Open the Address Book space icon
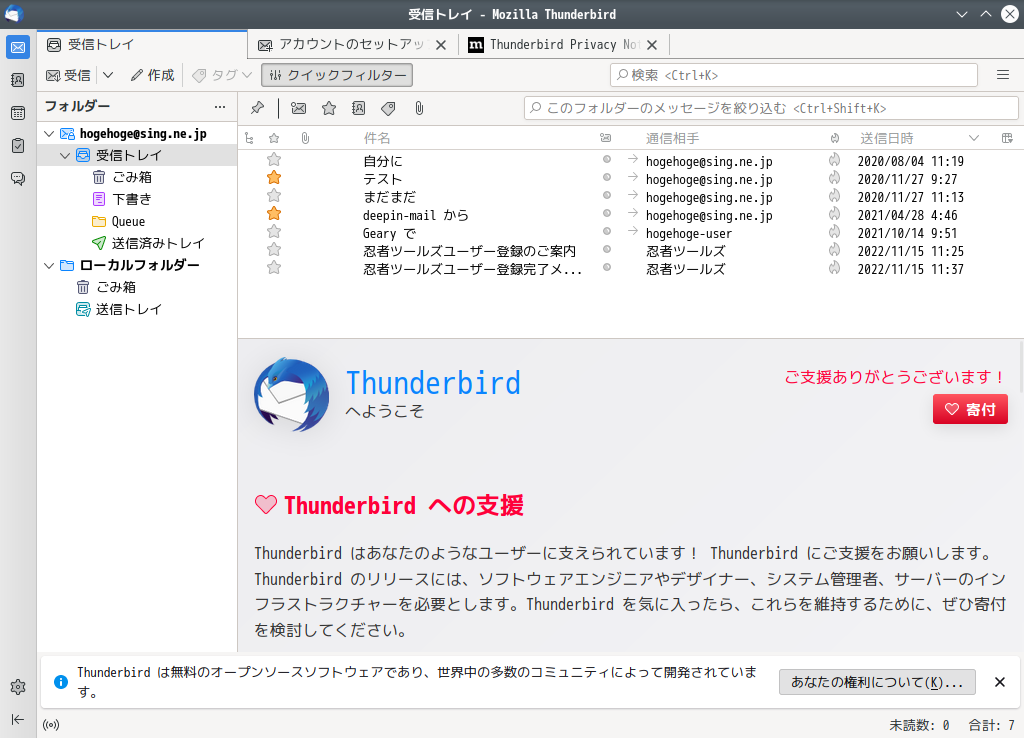 coord(18,80)
